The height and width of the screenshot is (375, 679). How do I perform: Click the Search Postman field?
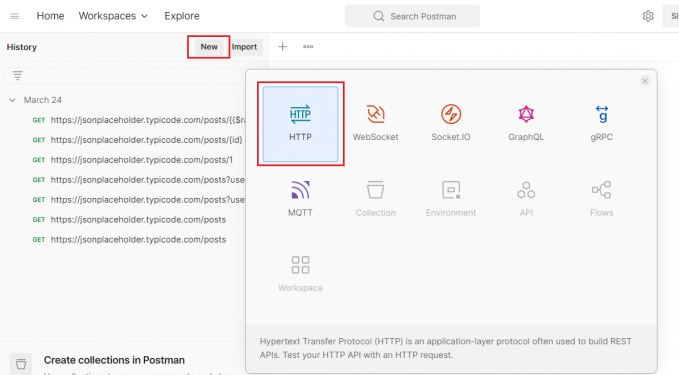(x=412, y=16)
